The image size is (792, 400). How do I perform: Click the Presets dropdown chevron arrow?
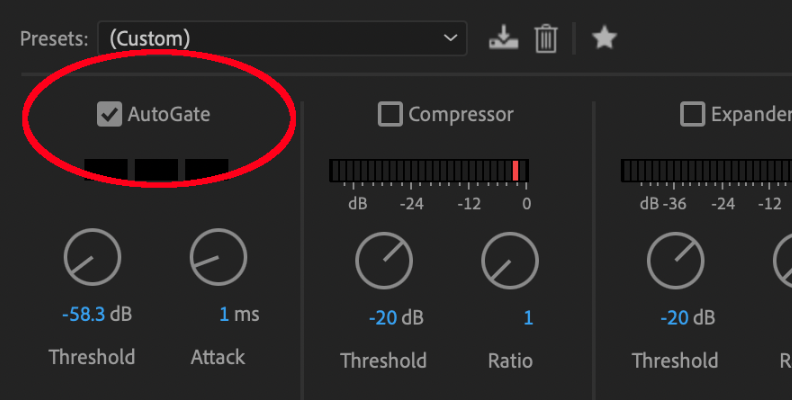click(450, 38)
